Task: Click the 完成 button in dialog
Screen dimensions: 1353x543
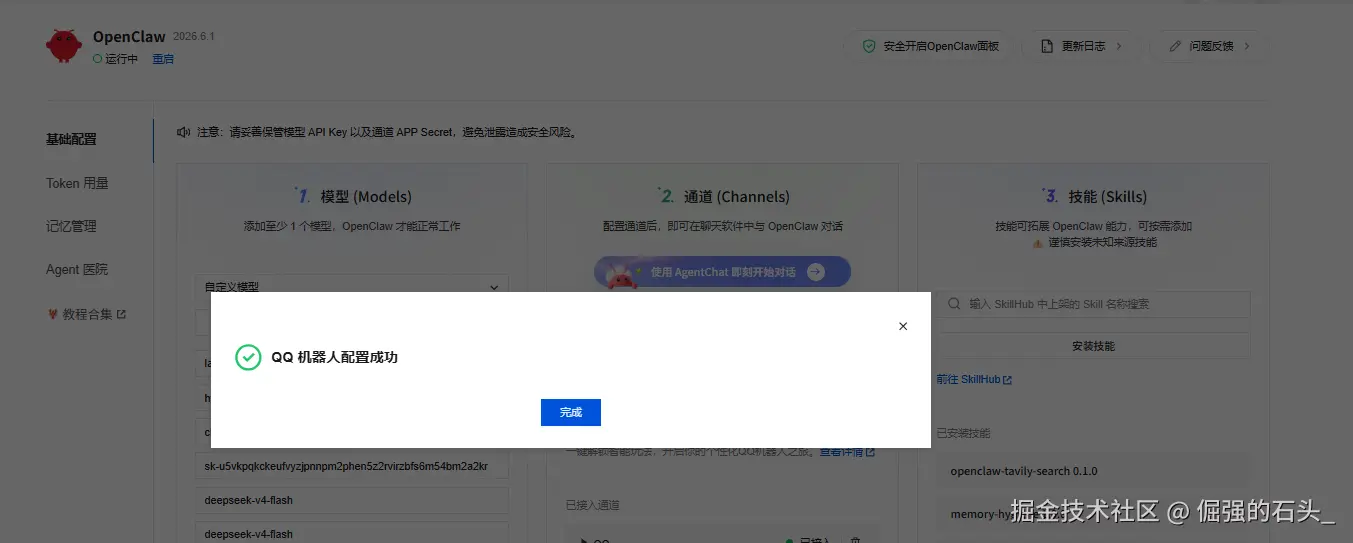Action: point(570,412)
